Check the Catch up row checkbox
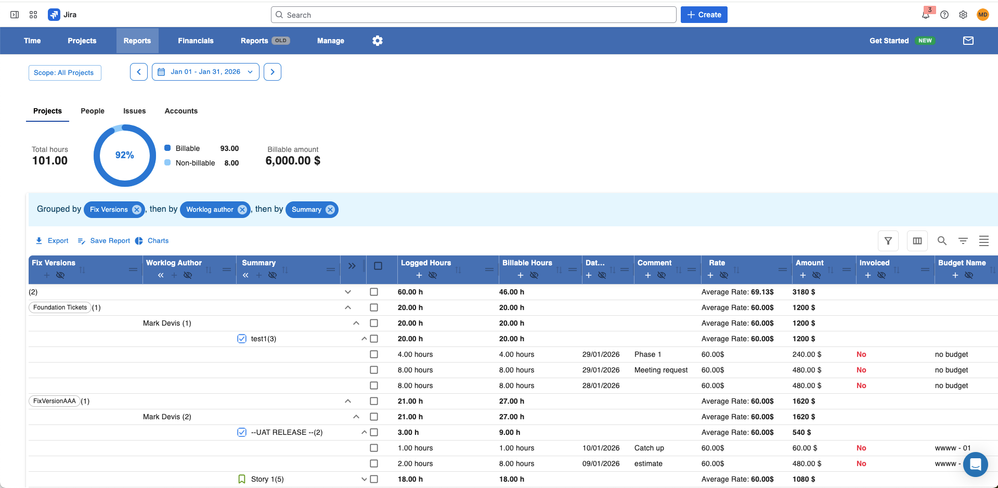The width and height of the screenshot is (998, 488). [374, 448]
